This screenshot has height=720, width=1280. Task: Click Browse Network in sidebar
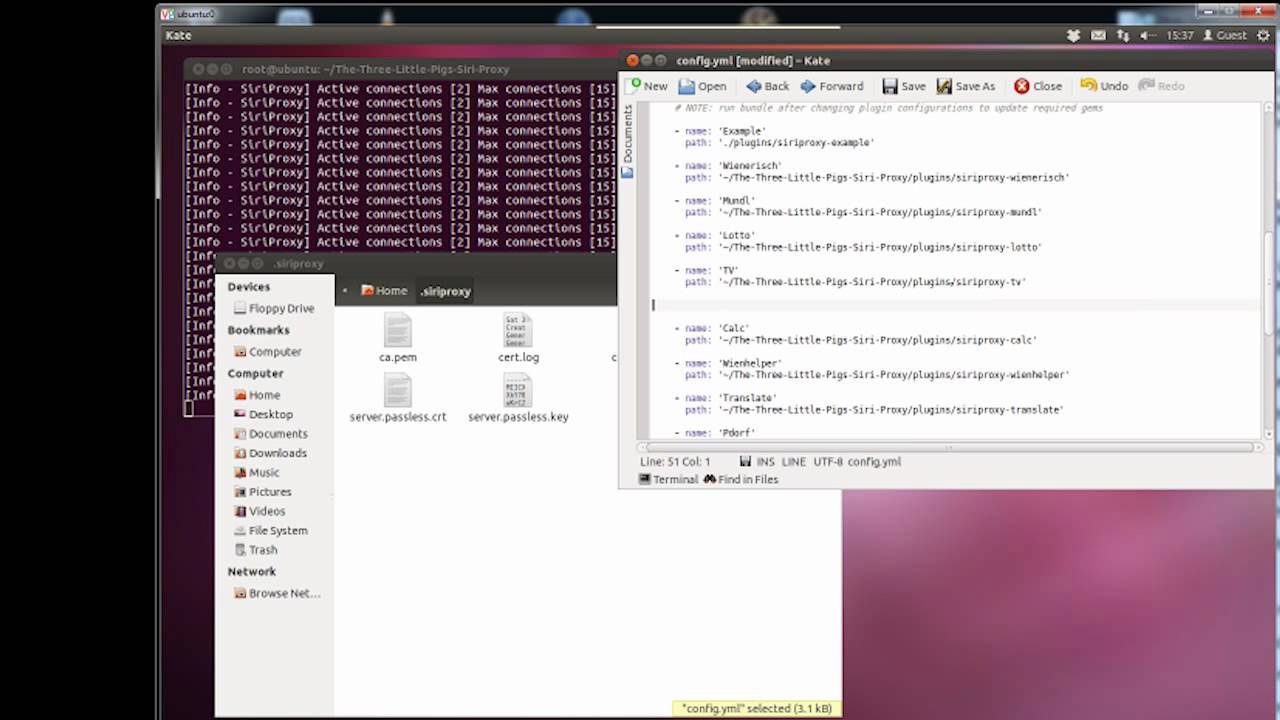click(x=277, y=593)
